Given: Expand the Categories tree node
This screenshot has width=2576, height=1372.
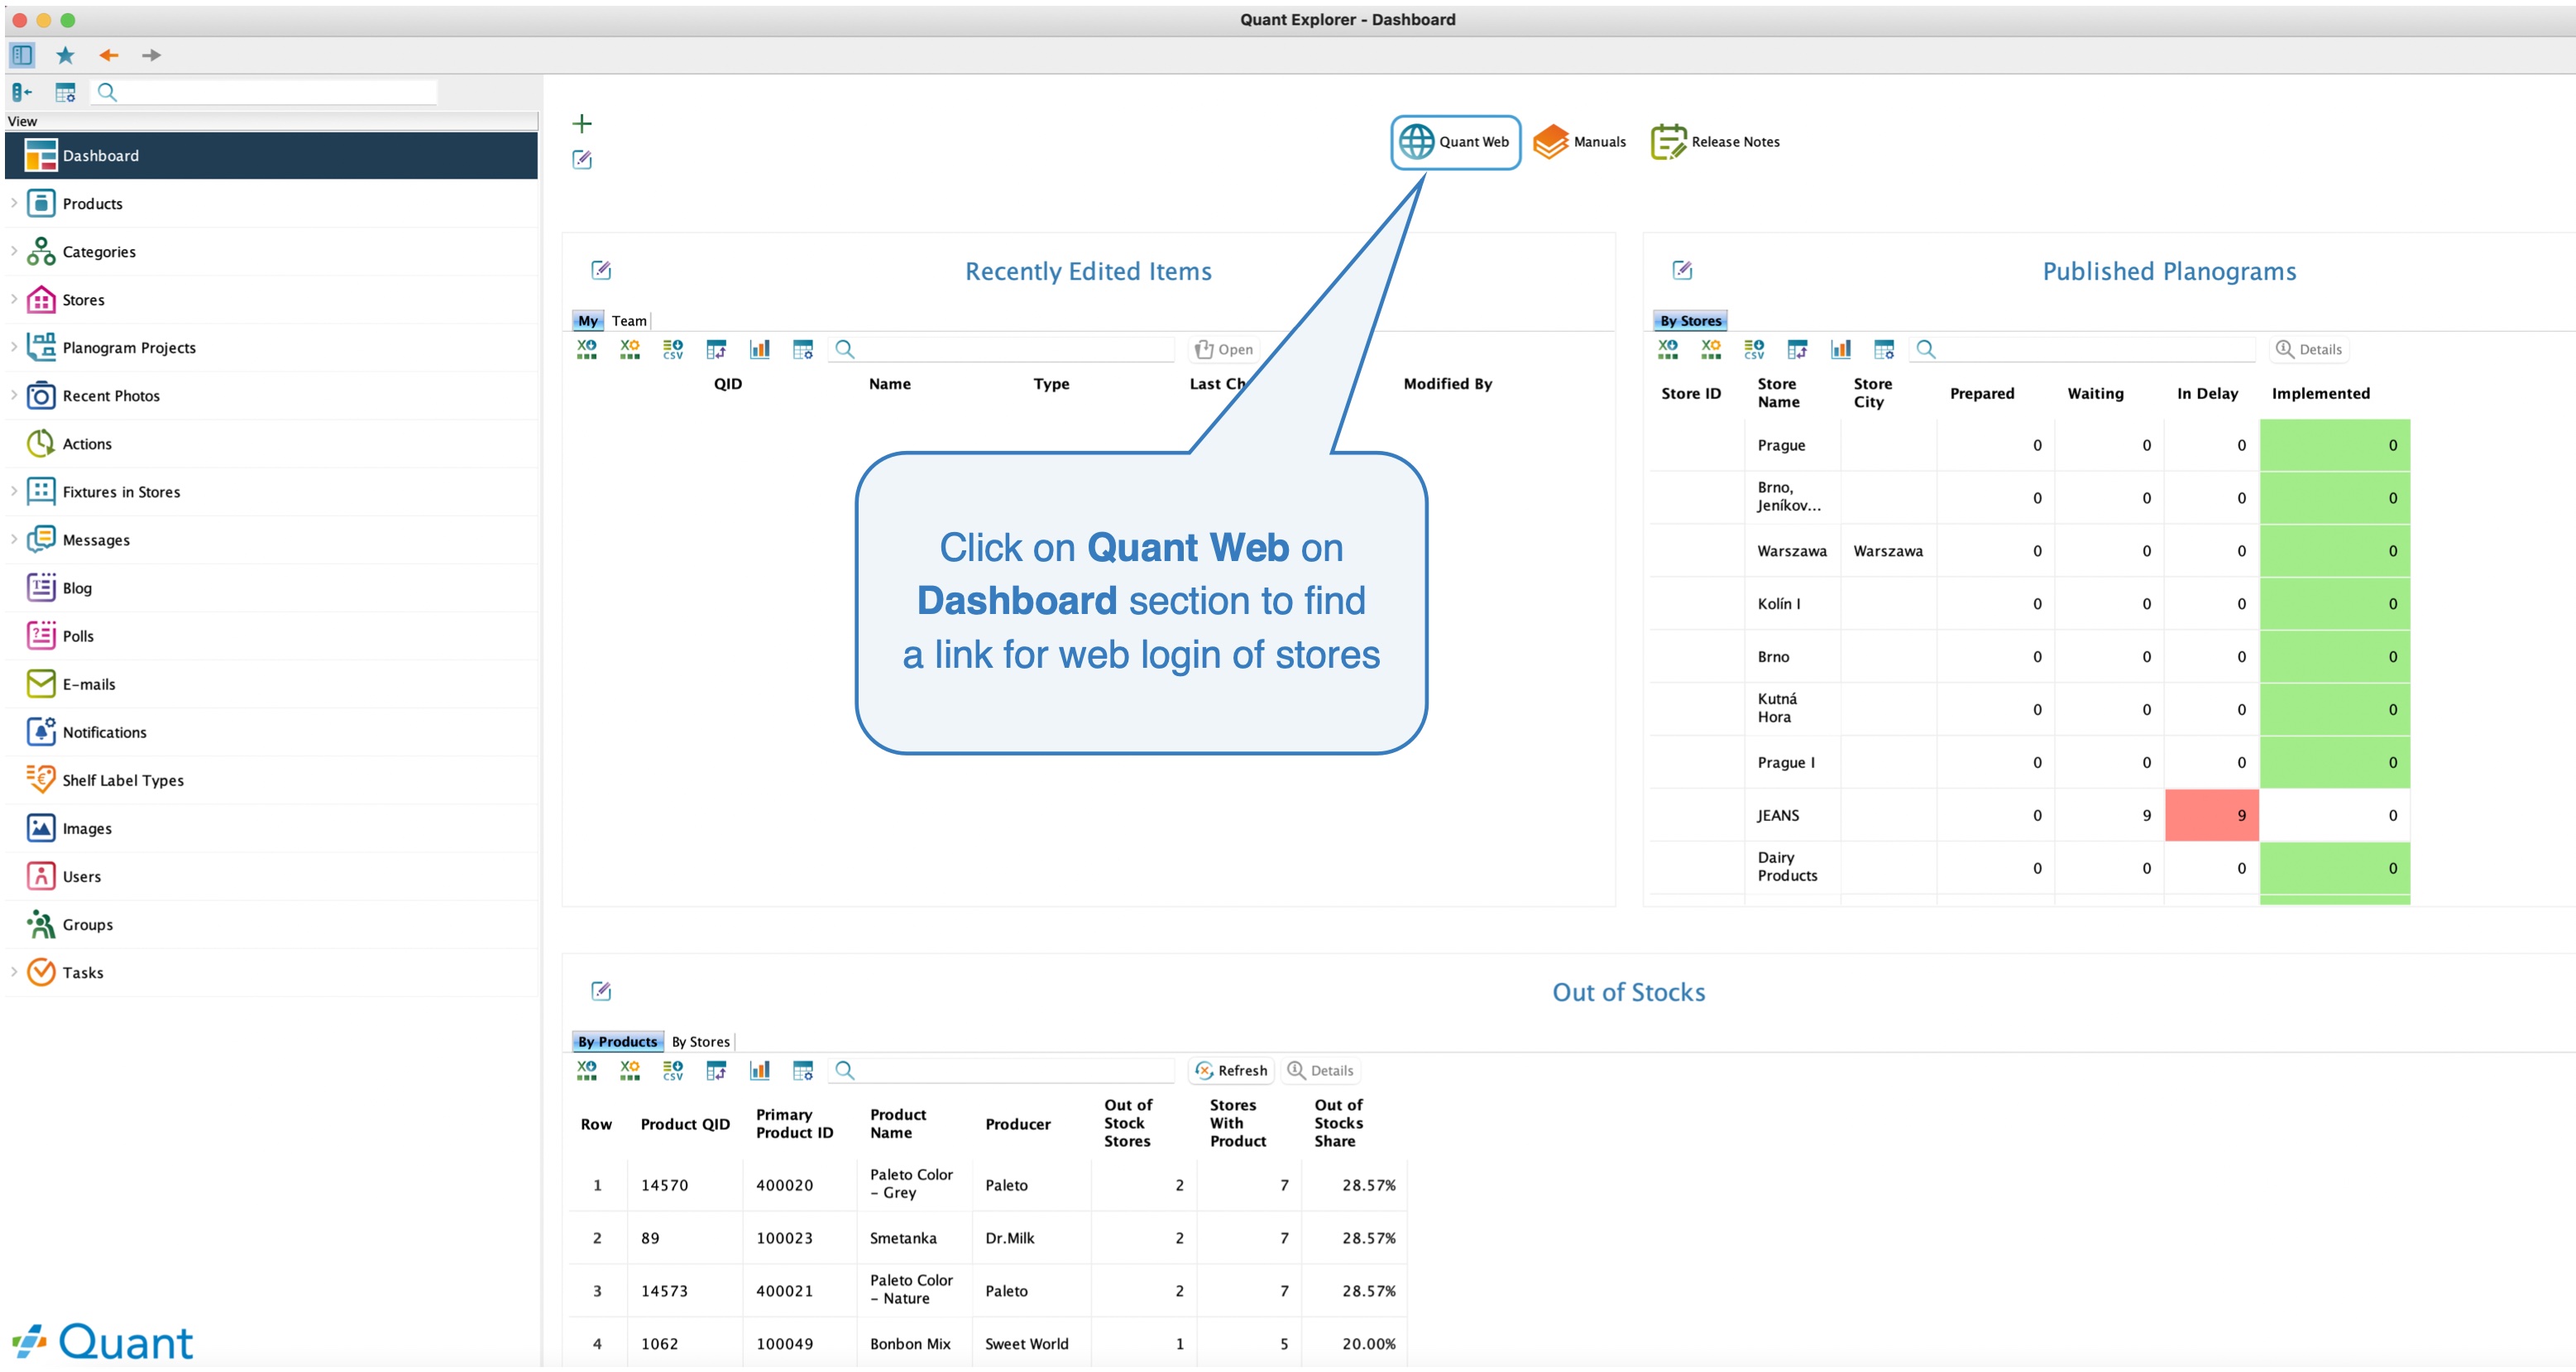Looking at the screenshot, I should [14, 251].
